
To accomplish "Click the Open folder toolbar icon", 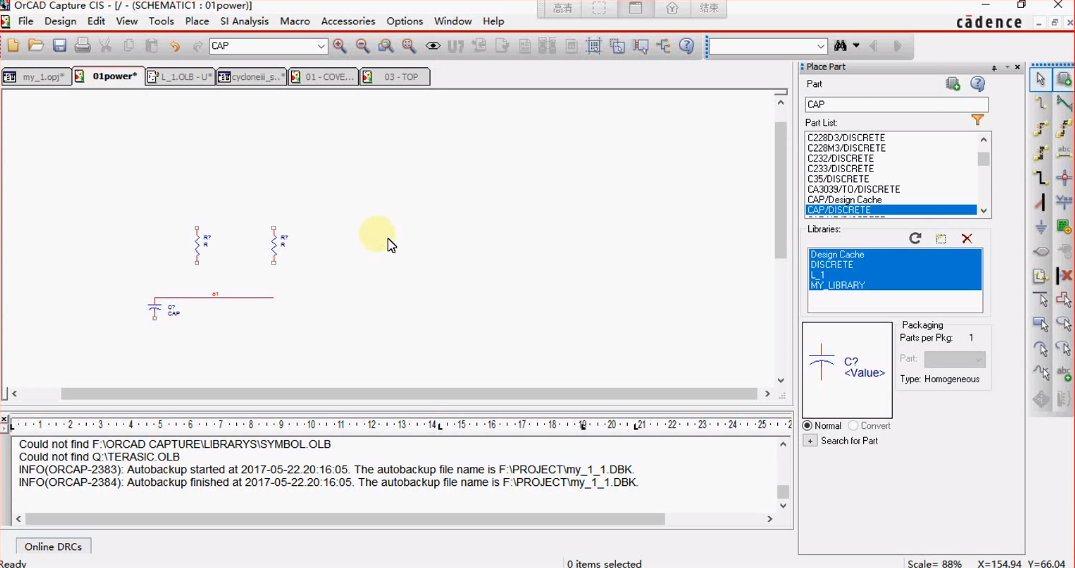I will 36,46.
